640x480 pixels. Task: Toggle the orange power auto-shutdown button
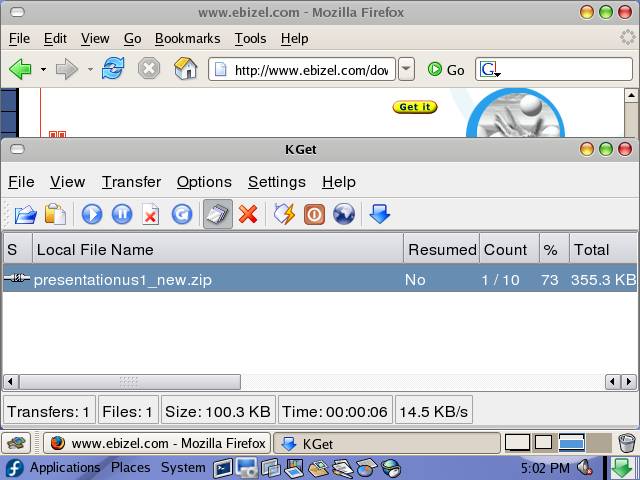pyautogui.click(x=314, y=214)
